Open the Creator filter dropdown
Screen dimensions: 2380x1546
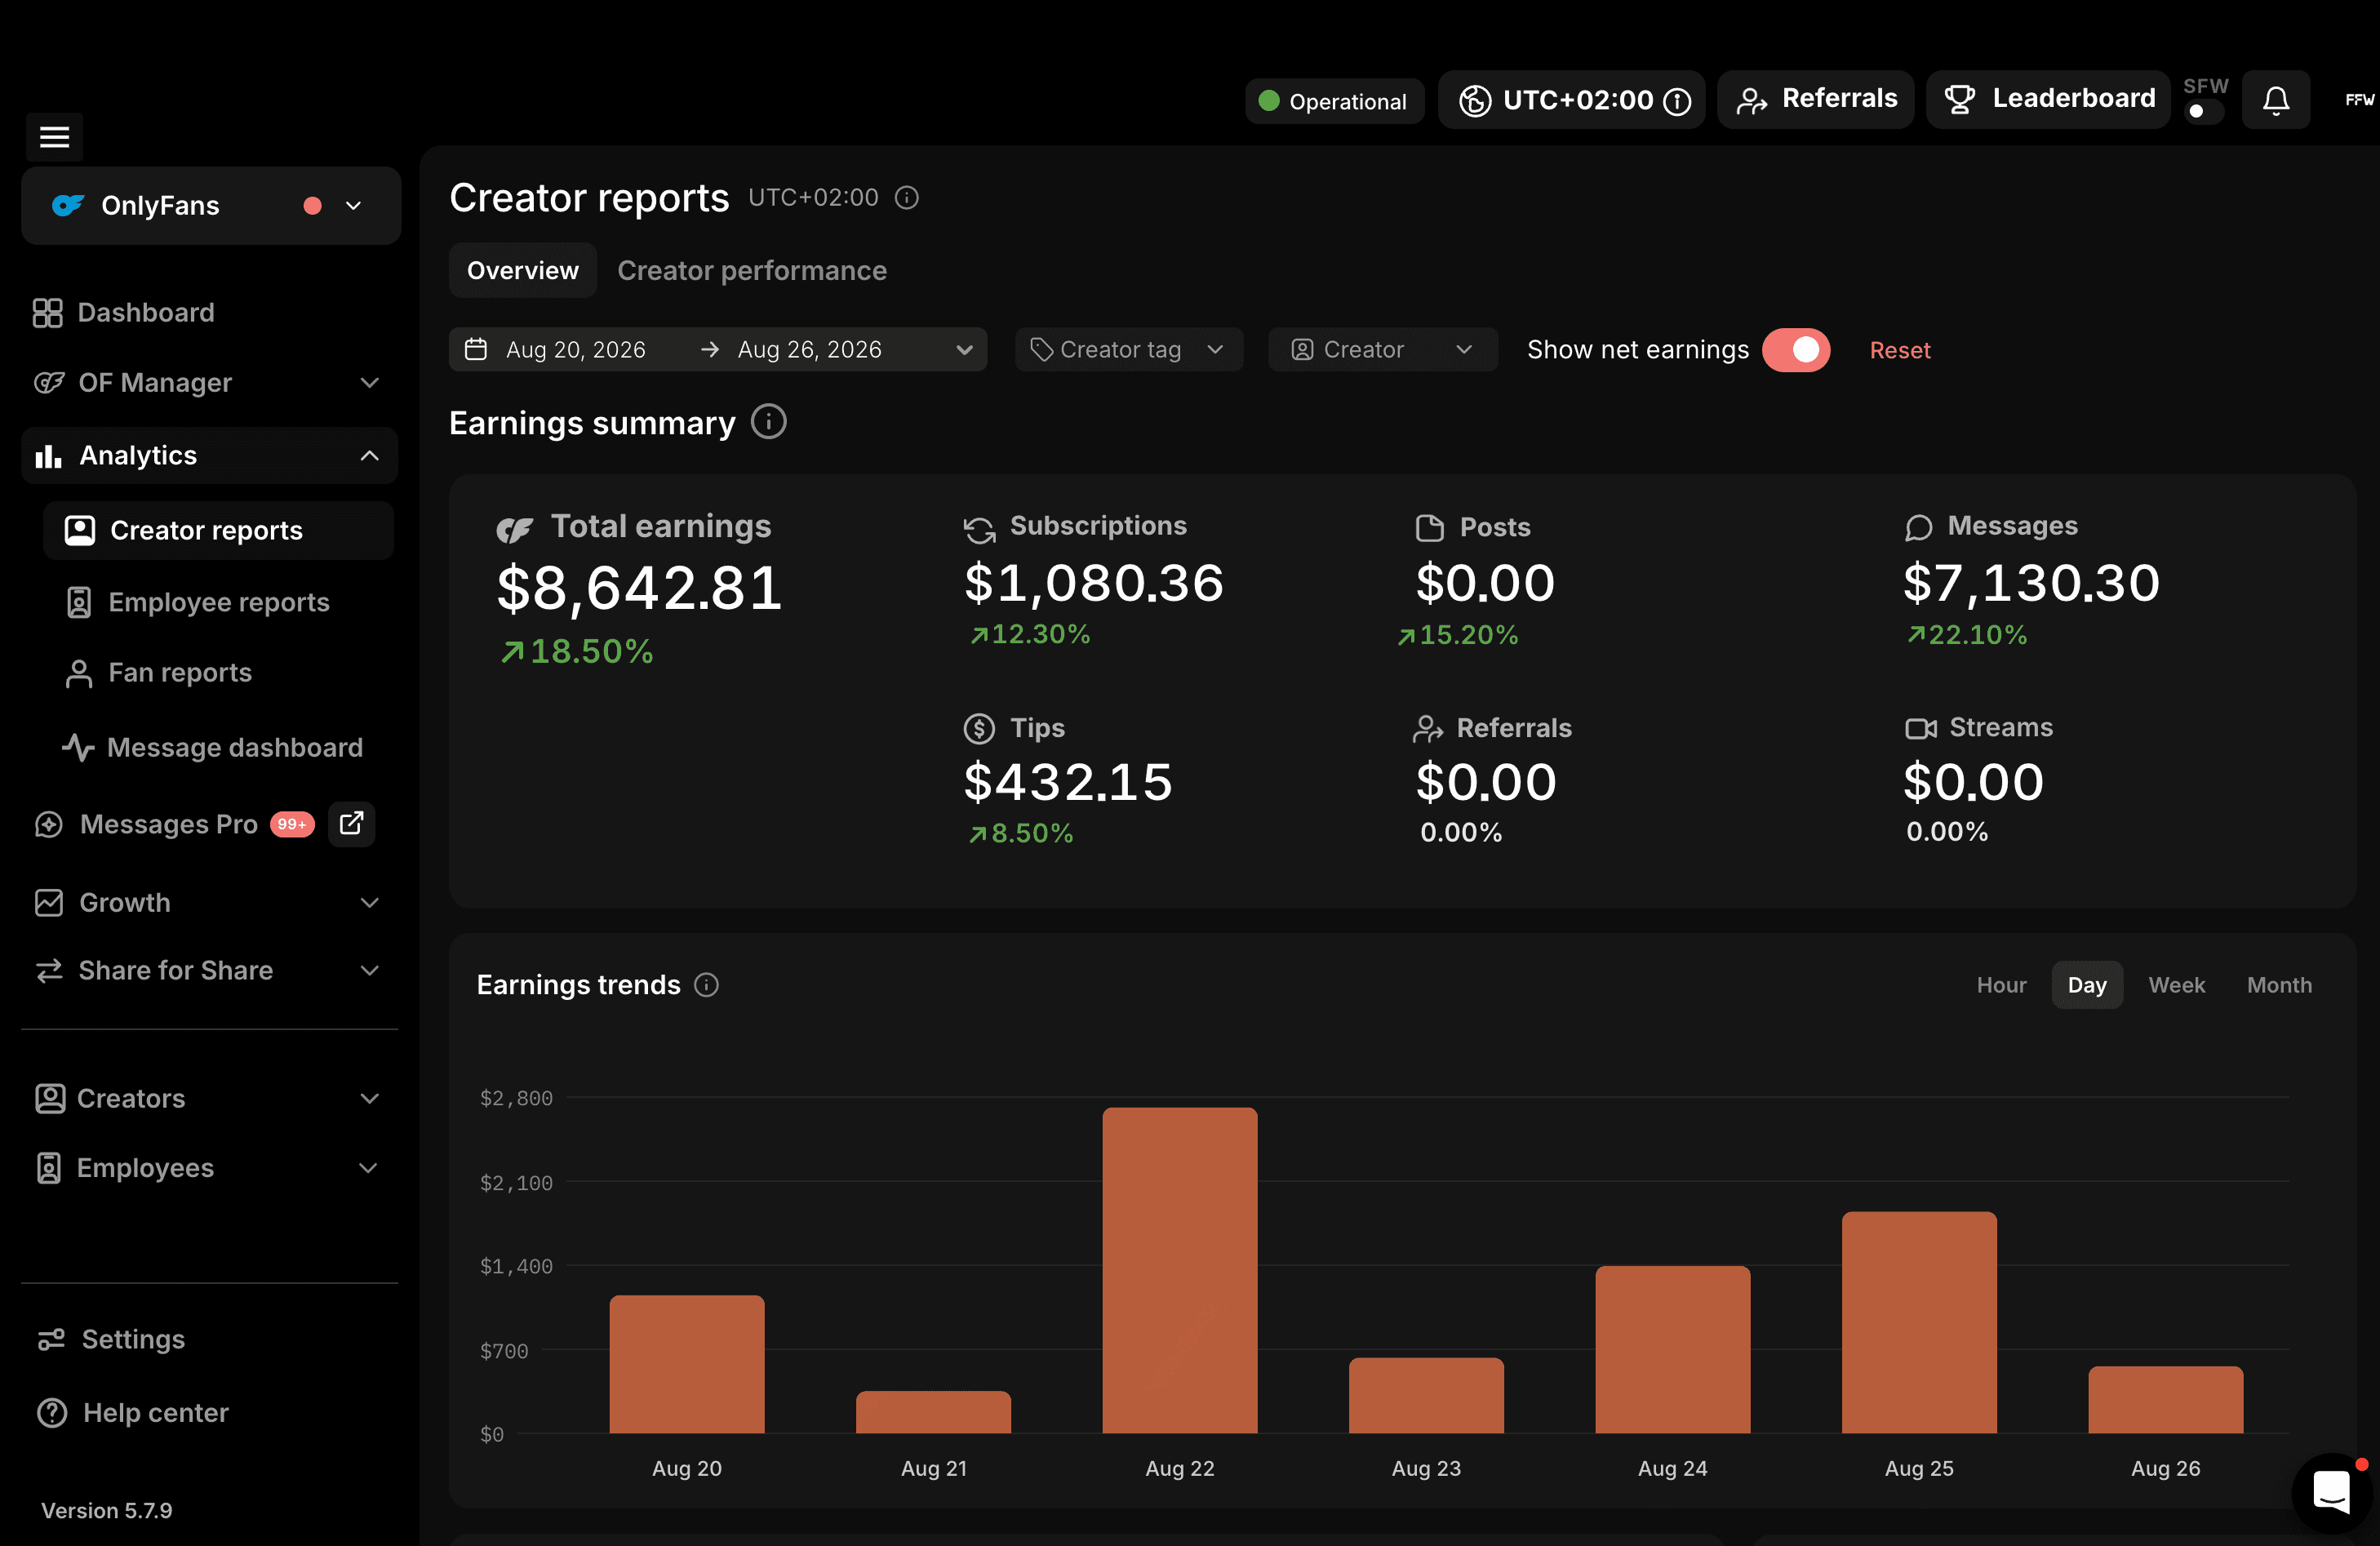pos(1382,349)
